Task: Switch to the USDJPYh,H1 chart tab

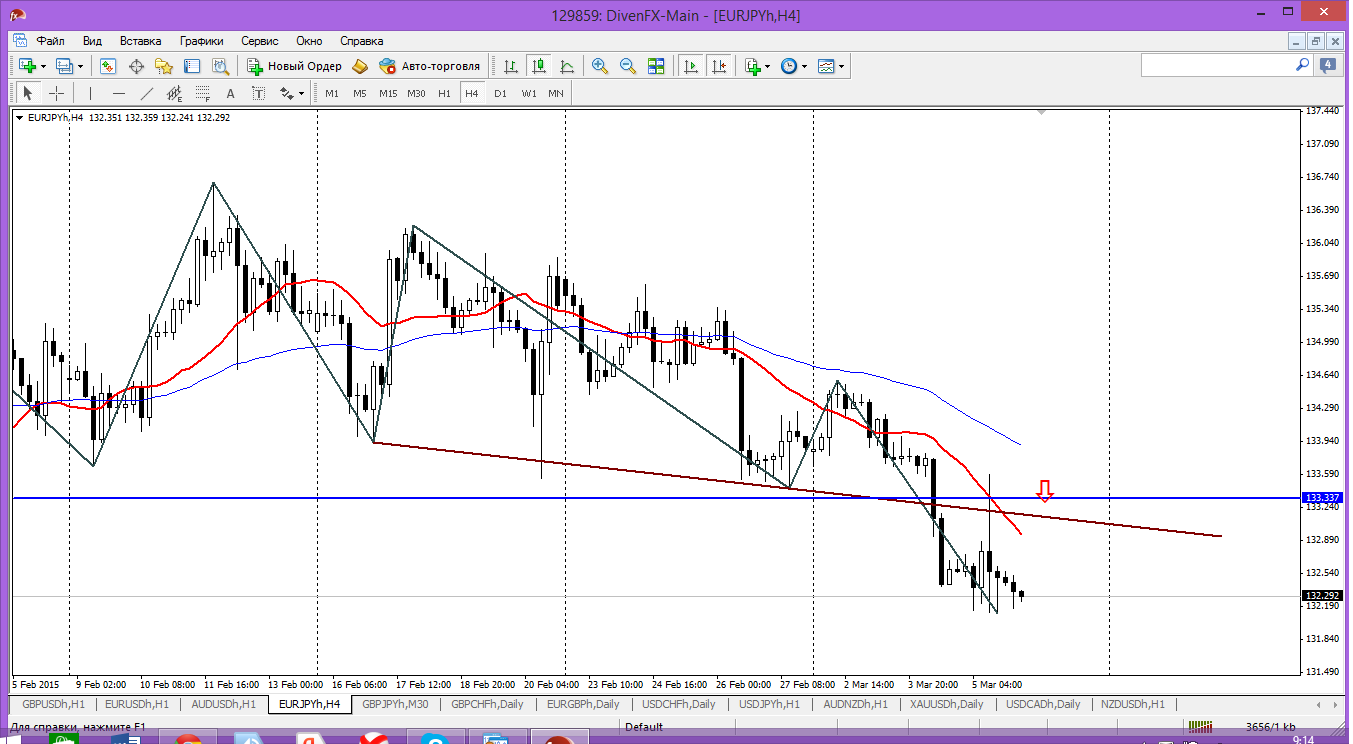Action: tap(769, 704)
